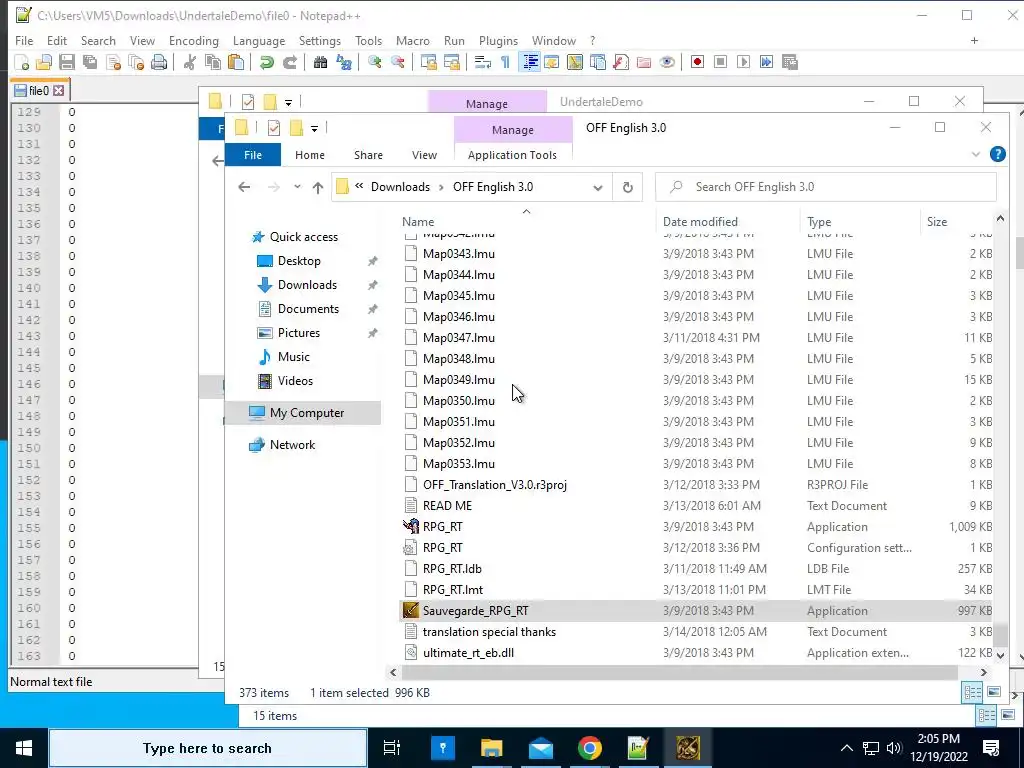Click the Zoom In magnifier icon
The height and width of the screenshot is (768, 1024).
tap(374, 62)
